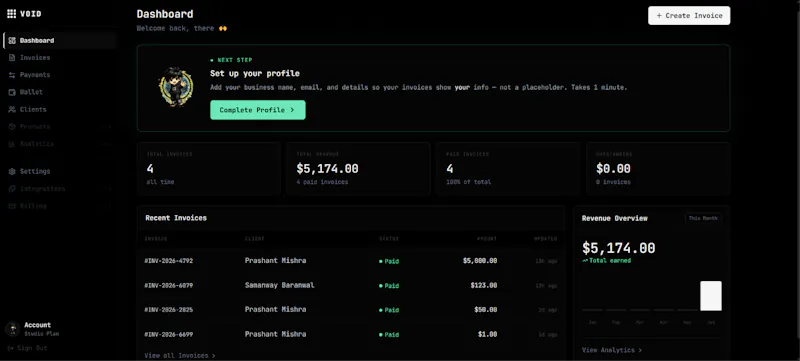Open the Wallet section label
The width and height of the screenshot is (800, 361).
32,92
